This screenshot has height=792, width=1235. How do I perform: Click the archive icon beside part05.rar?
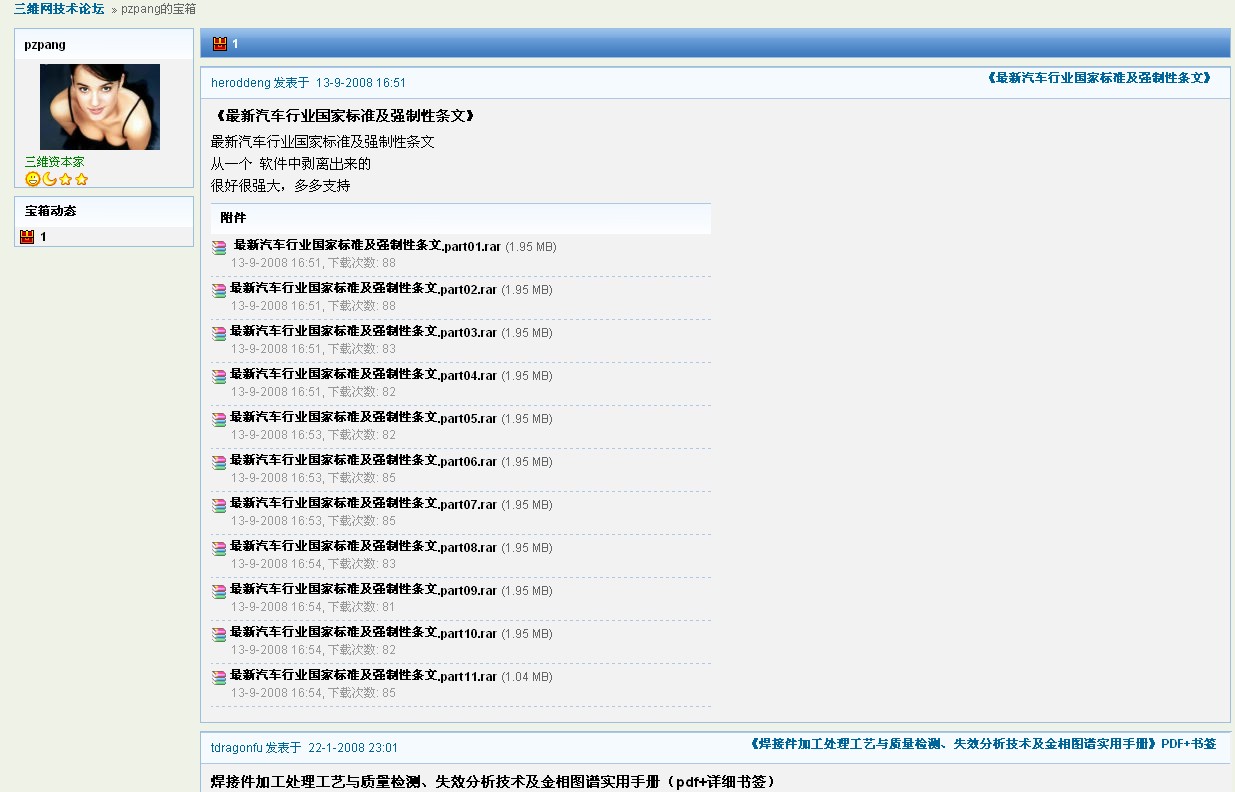pyautogui.click(x=219, y=420)
